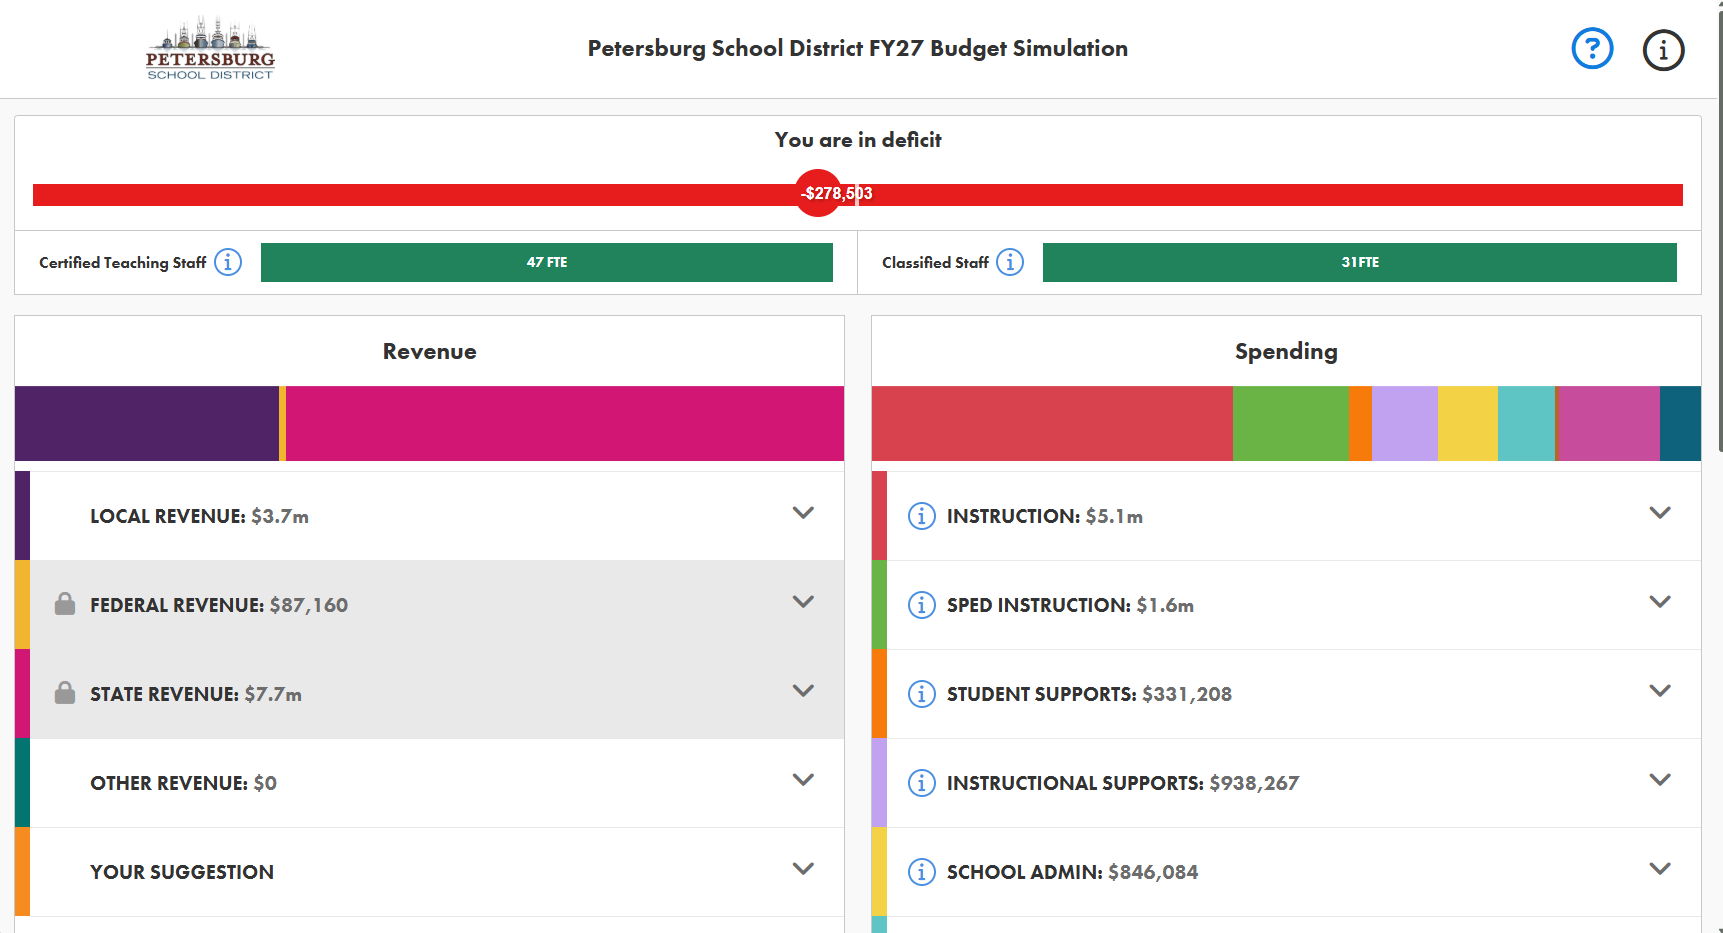1723x933 pixels.
Task: Open Instructional Supports info icon
Action: coord(921,783)
